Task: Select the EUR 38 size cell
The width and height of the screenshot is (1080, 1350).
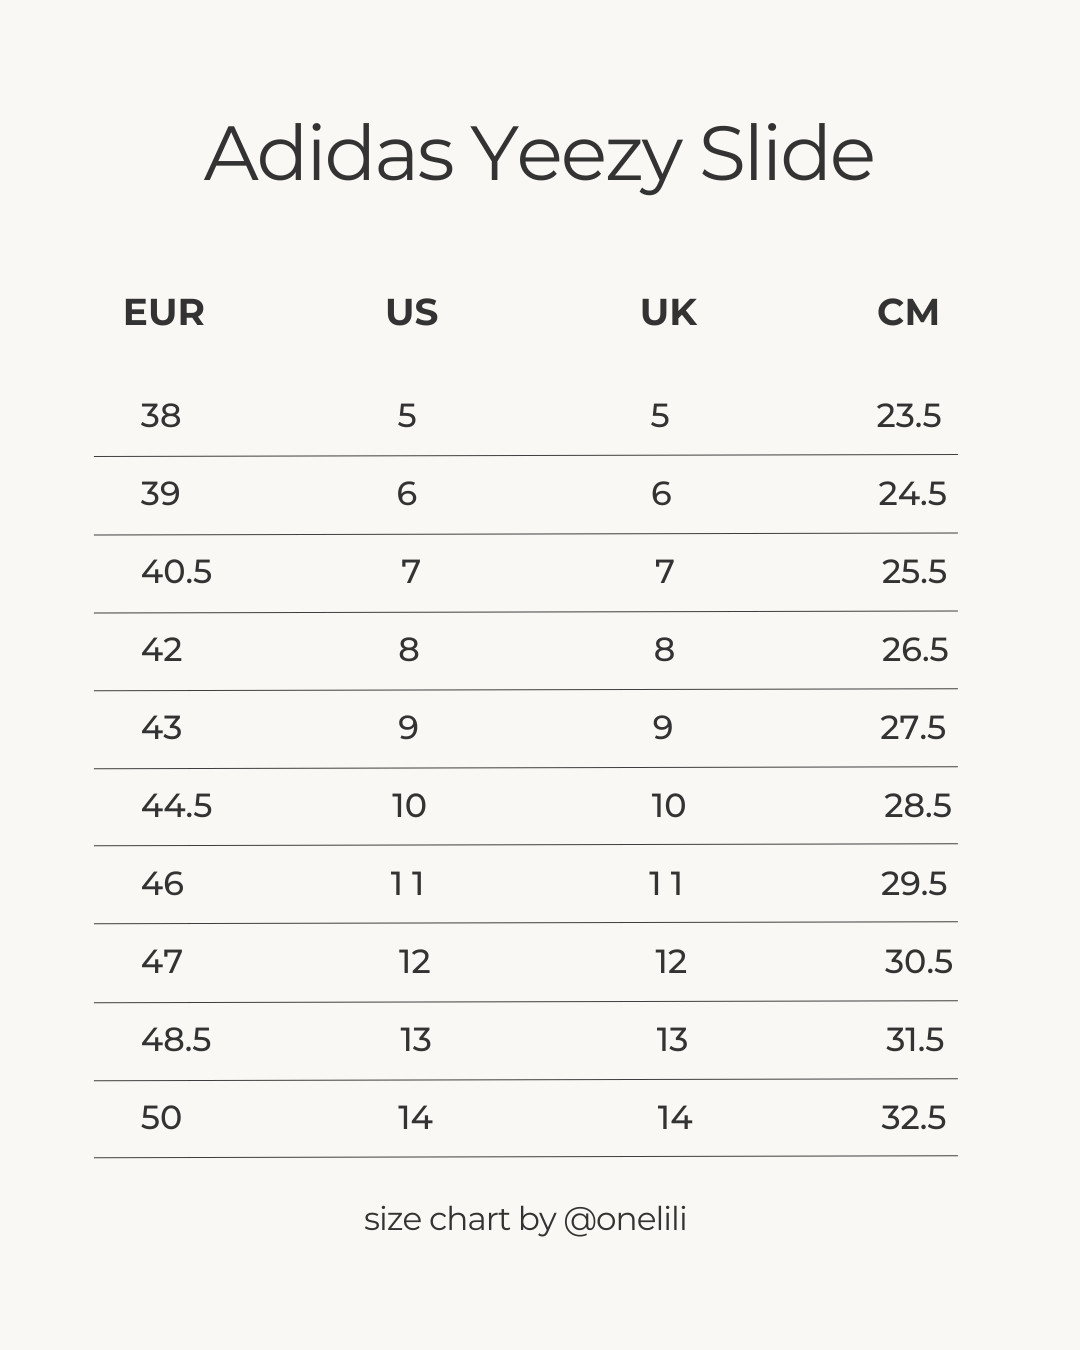Action: point(161,415)
